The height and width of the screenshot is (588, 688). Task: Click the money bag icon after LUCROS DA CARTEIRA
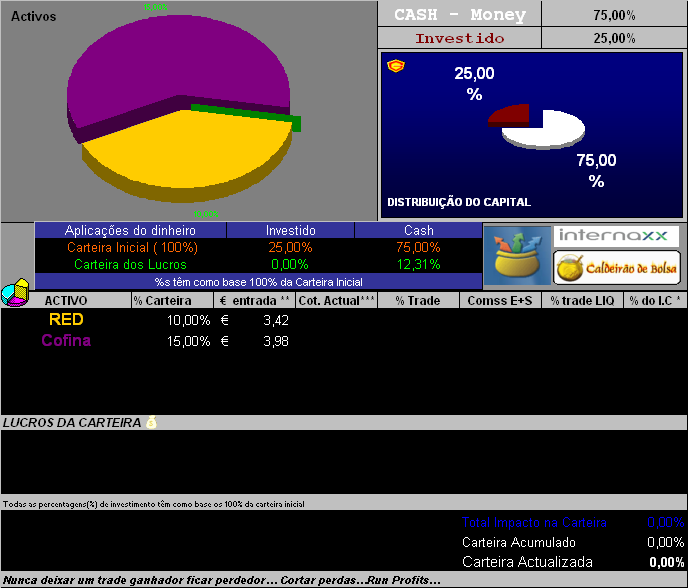click(151, 422)
